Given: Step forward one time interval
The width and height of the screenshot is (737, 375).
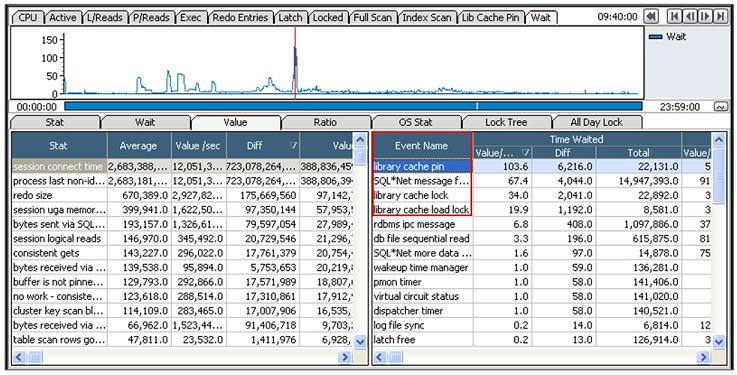Looking at the screenshot, I should 705,17.
